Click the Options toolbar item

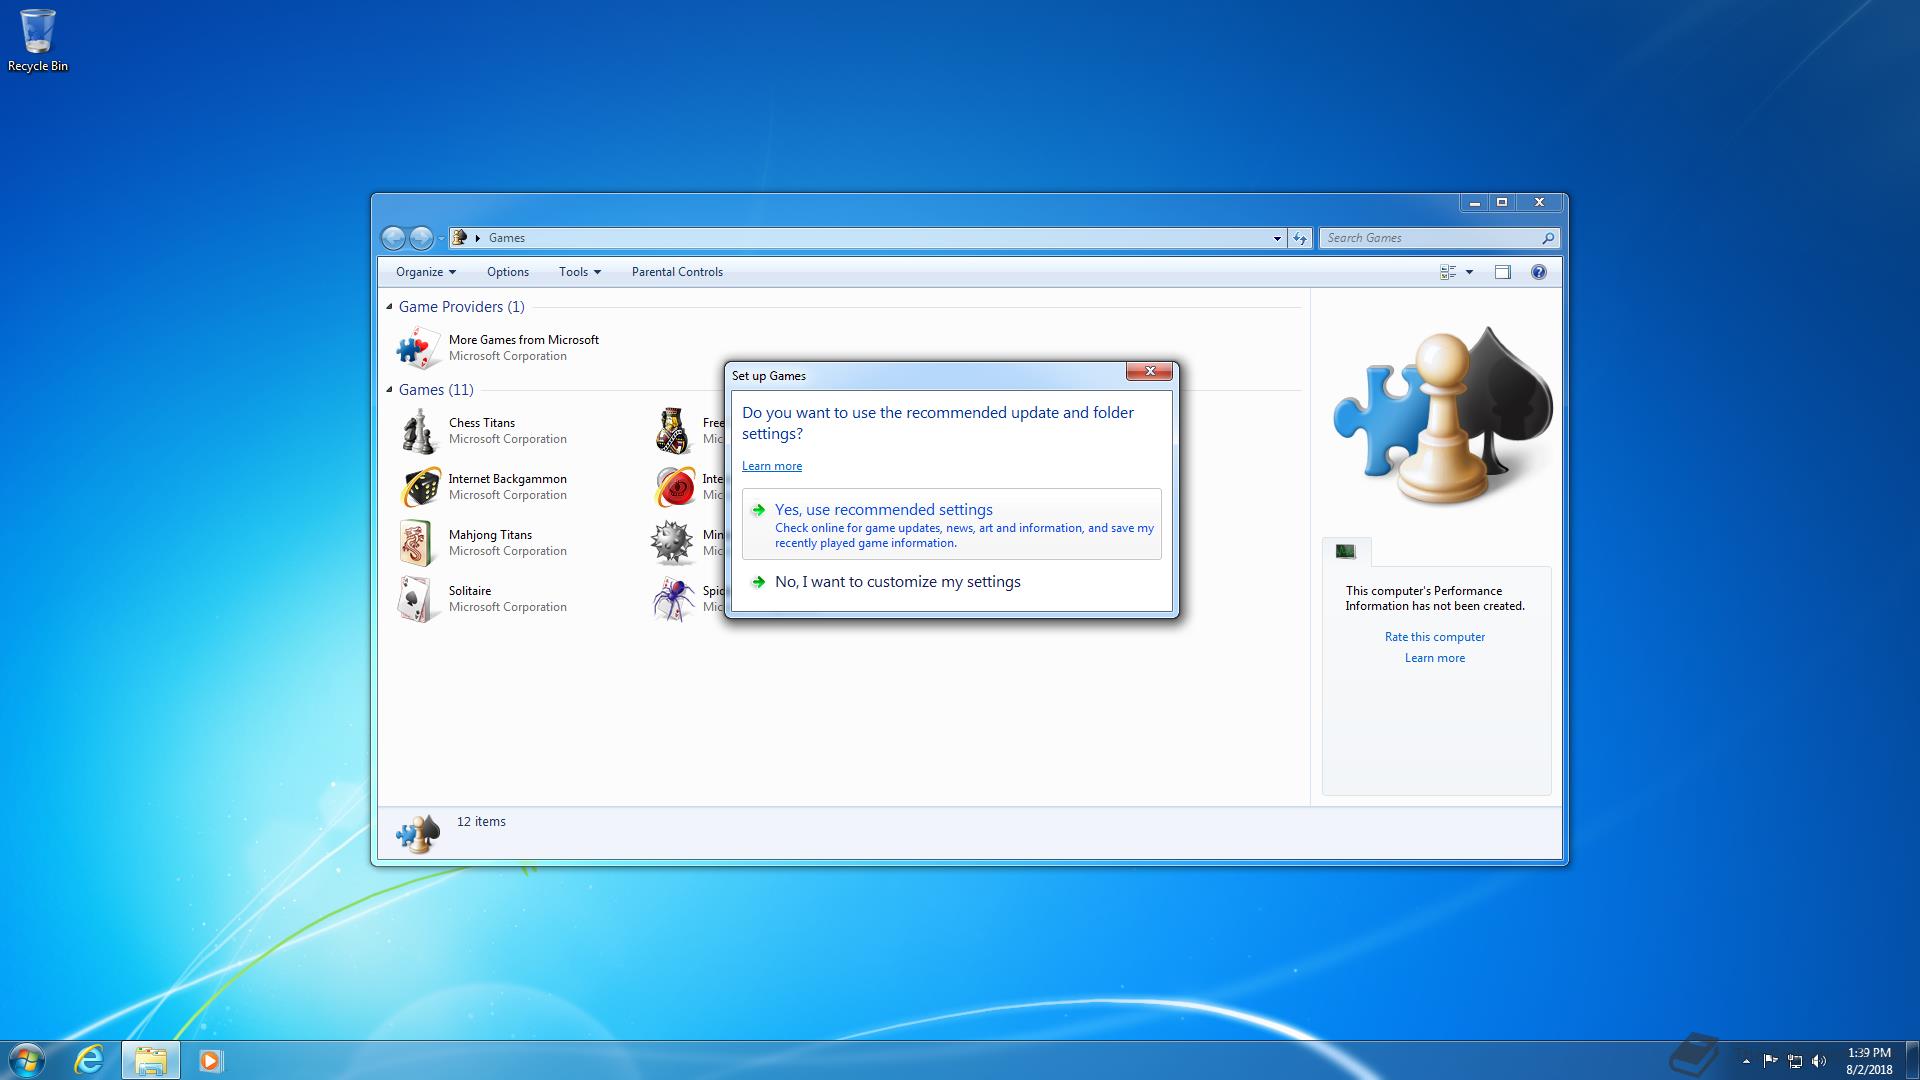click(508, 272)
